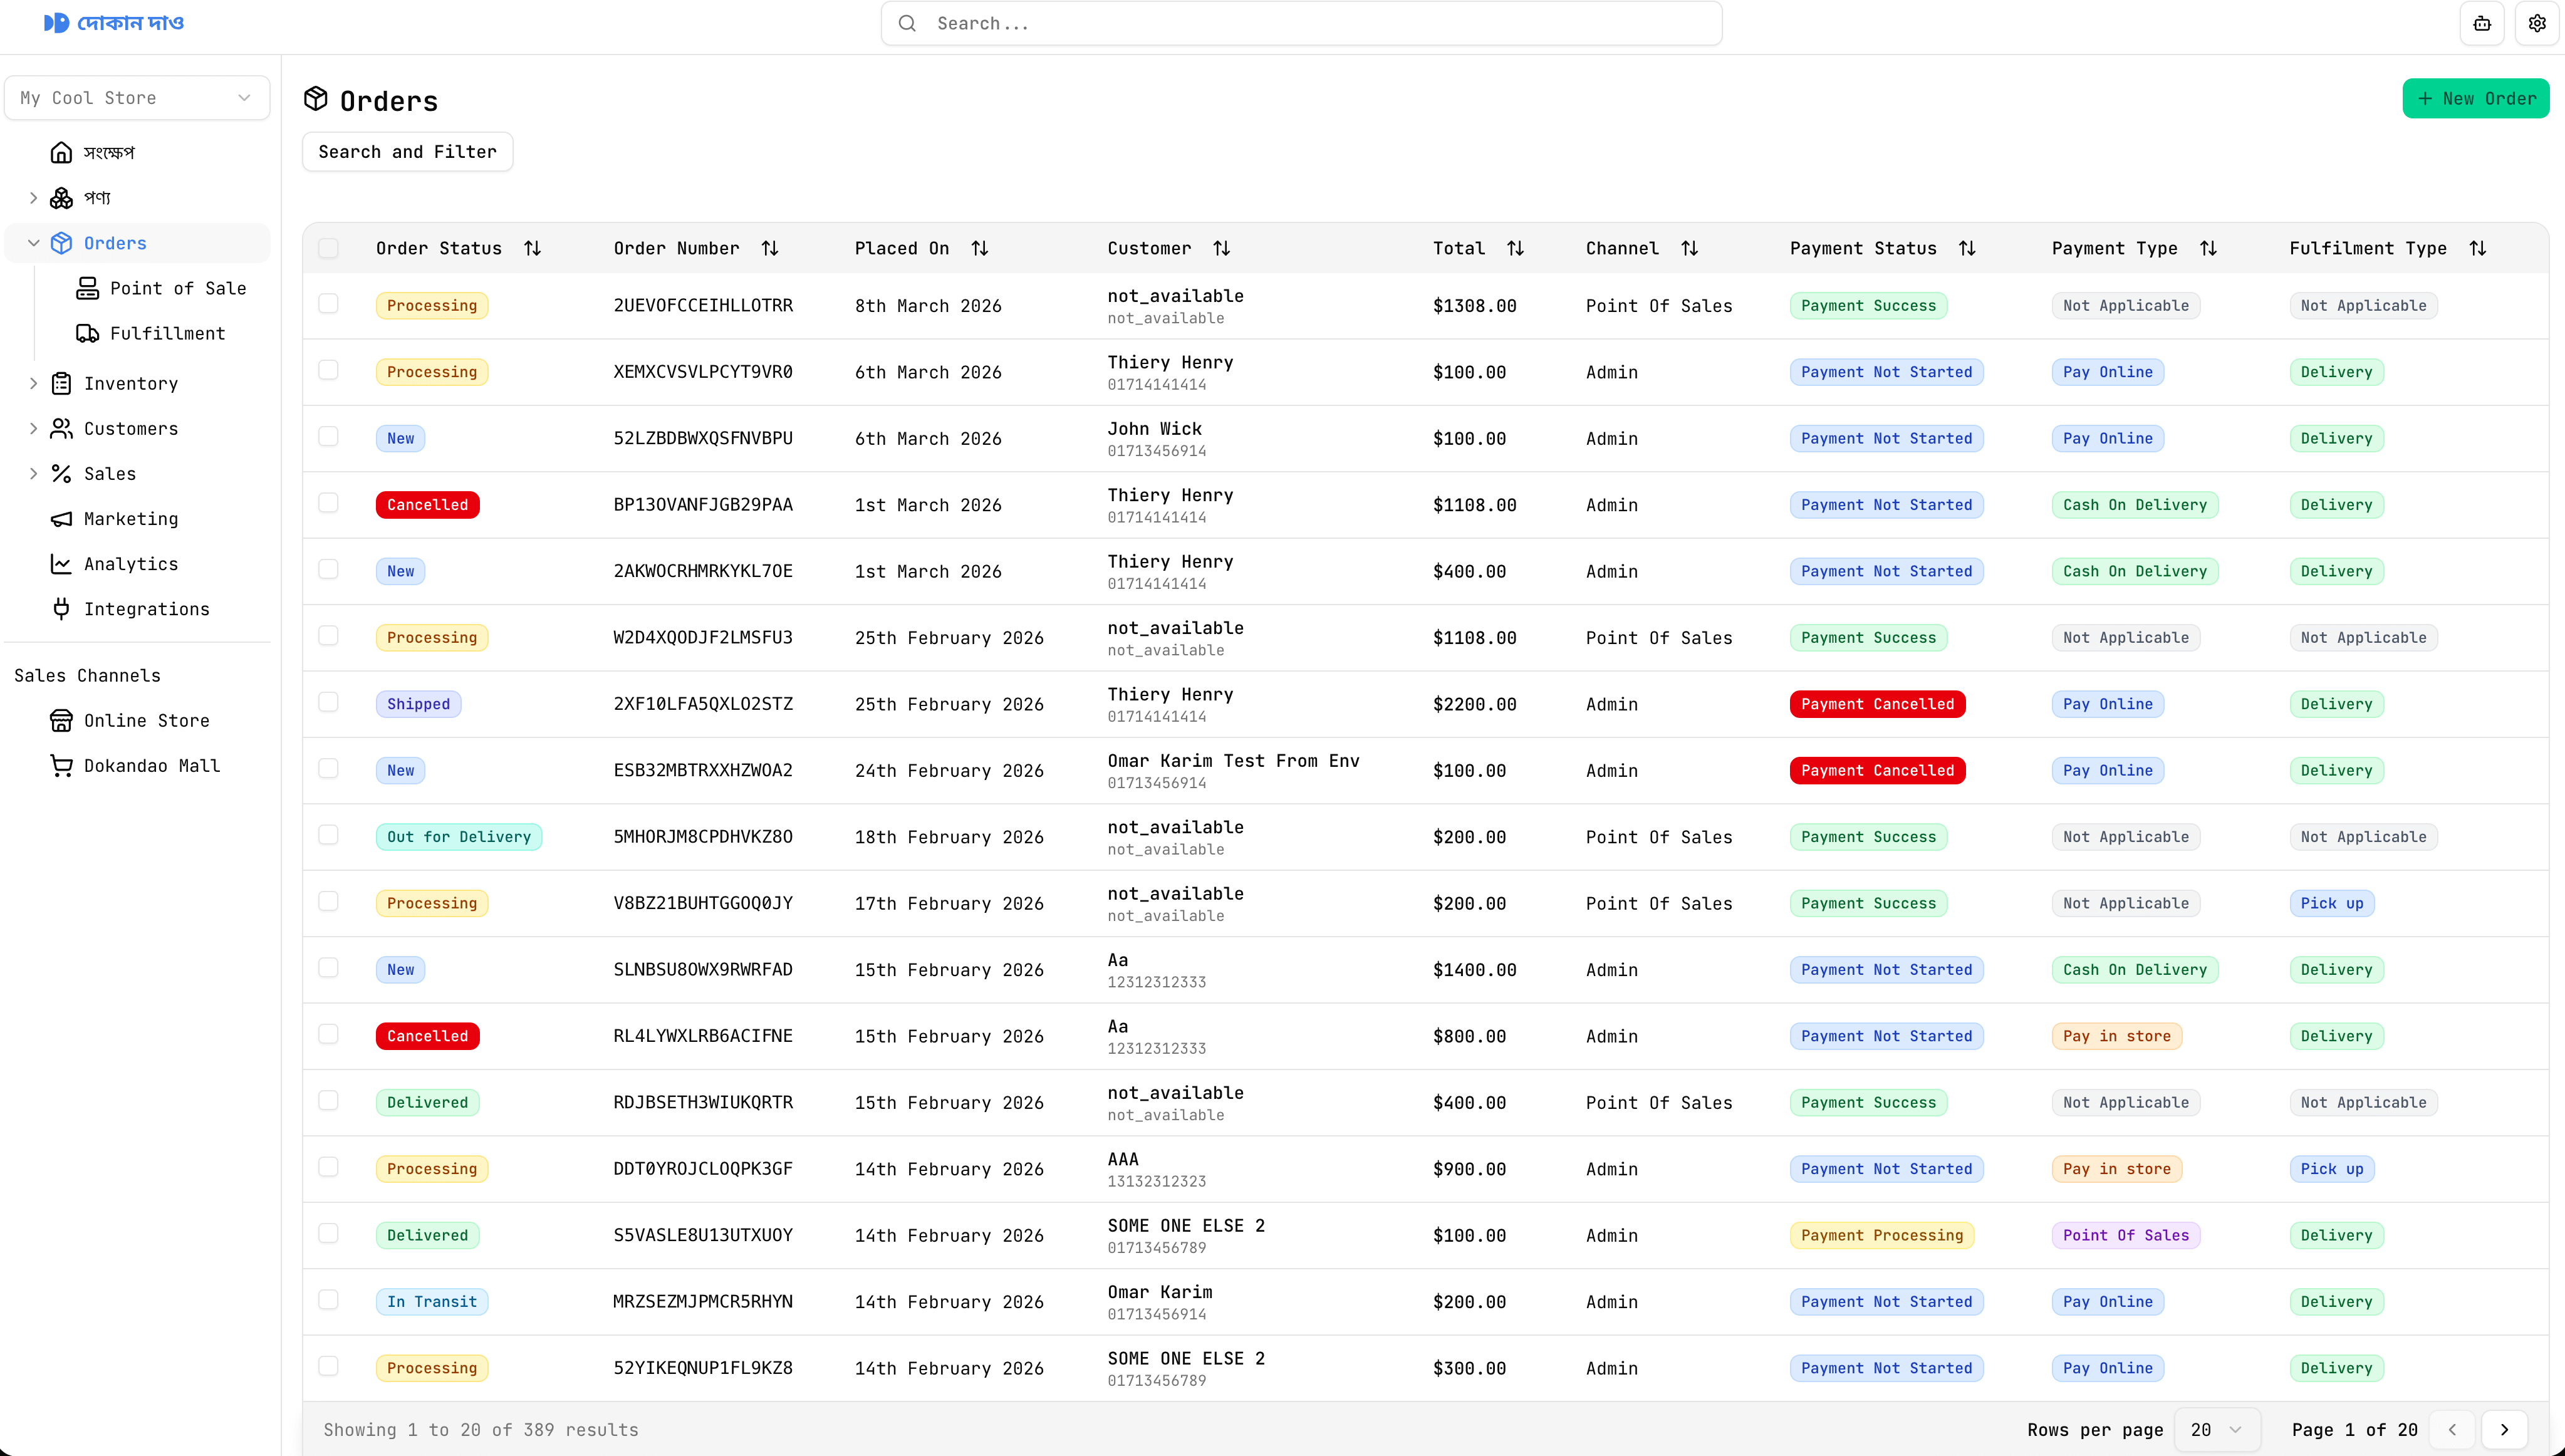Create a New Order

2475,98
